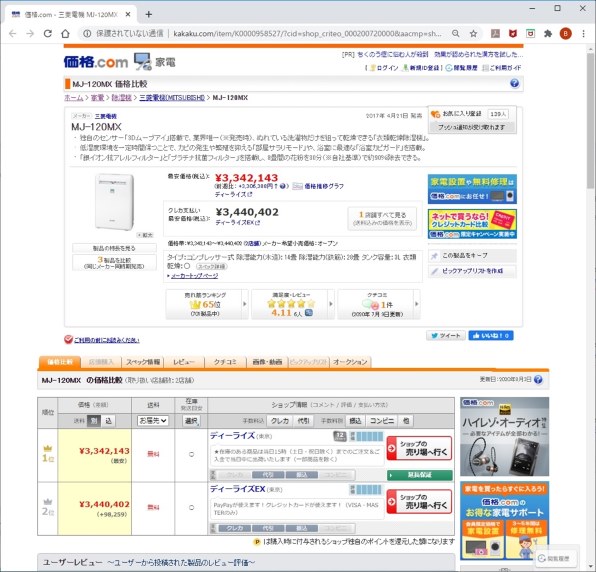The height and width of the screenshot is (572, 596).
Task: Click the 価格.com logo
Action: tap(96, 62)
